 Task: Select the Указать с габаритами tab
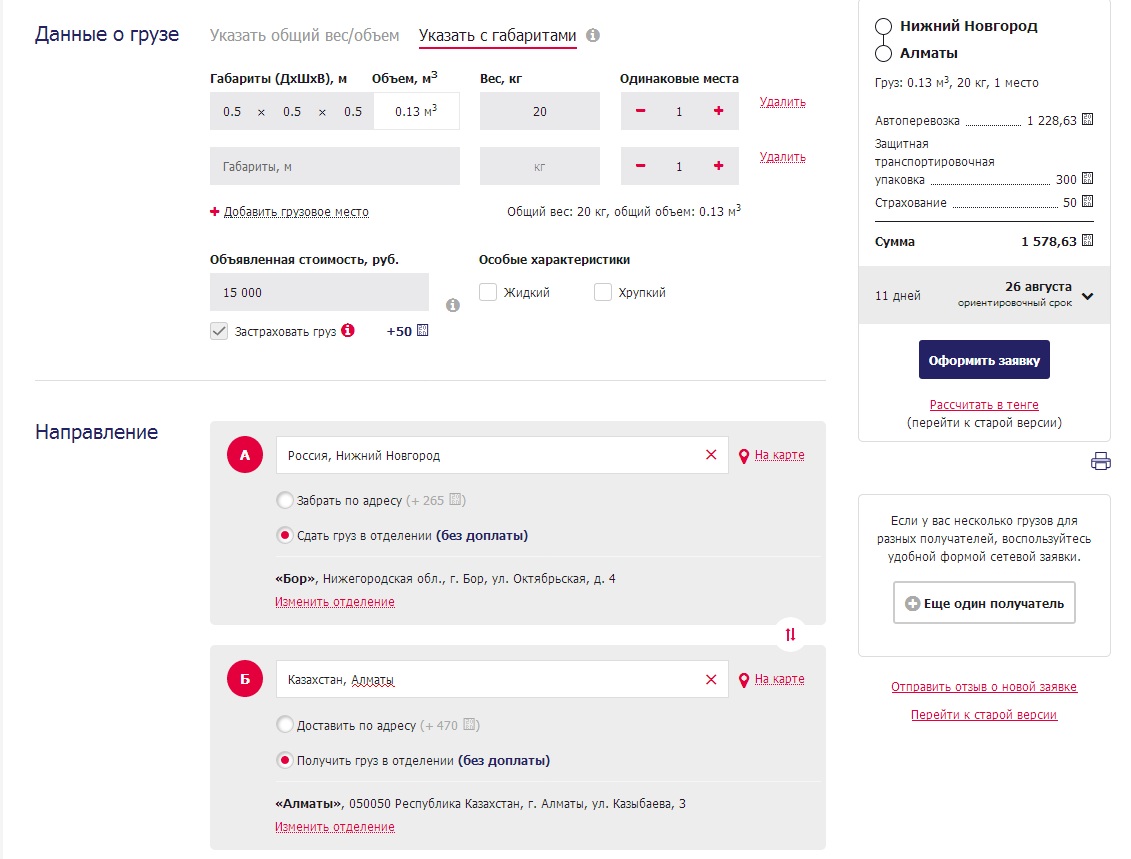pos(497,36)
